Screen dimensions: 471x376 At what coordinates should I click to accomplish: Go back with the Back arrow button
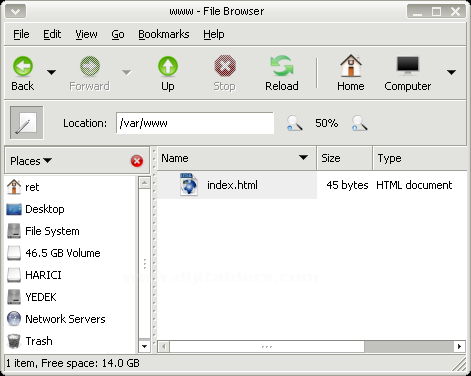click(x=23, y=73)
